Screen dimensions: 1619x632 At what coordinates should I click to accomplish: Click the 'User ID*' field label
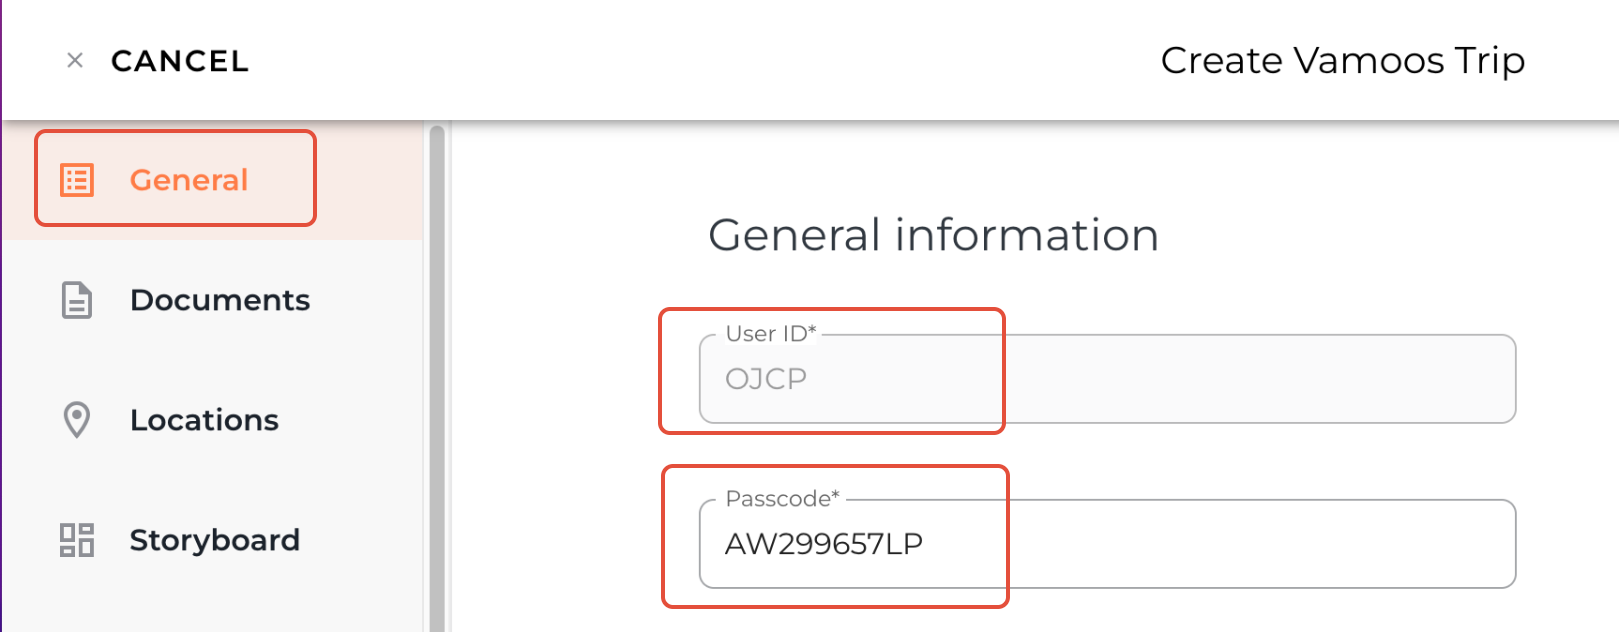point(771,334)
